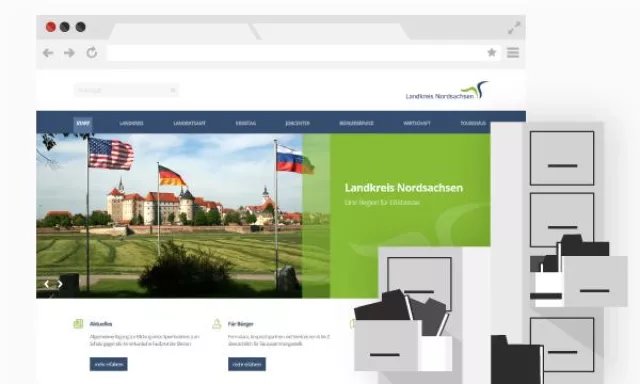Screen dimensions: 640x384
Task: Show previous slide with left chevron
Action: click(47, 284)
